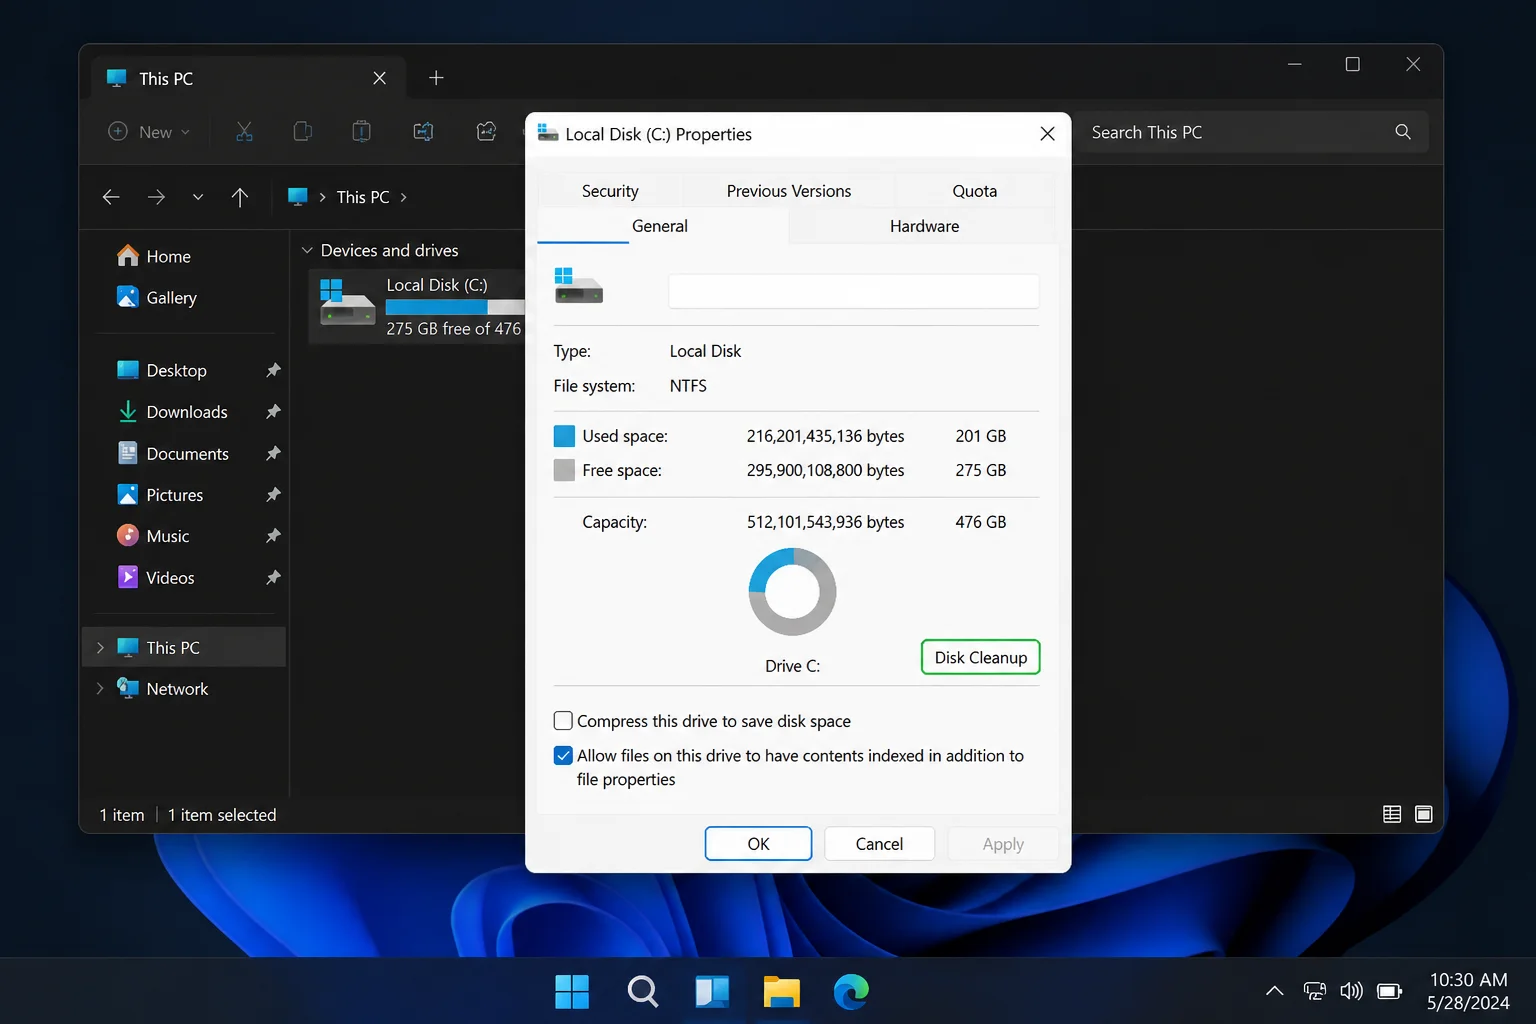Show hidden system tray icons

pos(1274,991)
